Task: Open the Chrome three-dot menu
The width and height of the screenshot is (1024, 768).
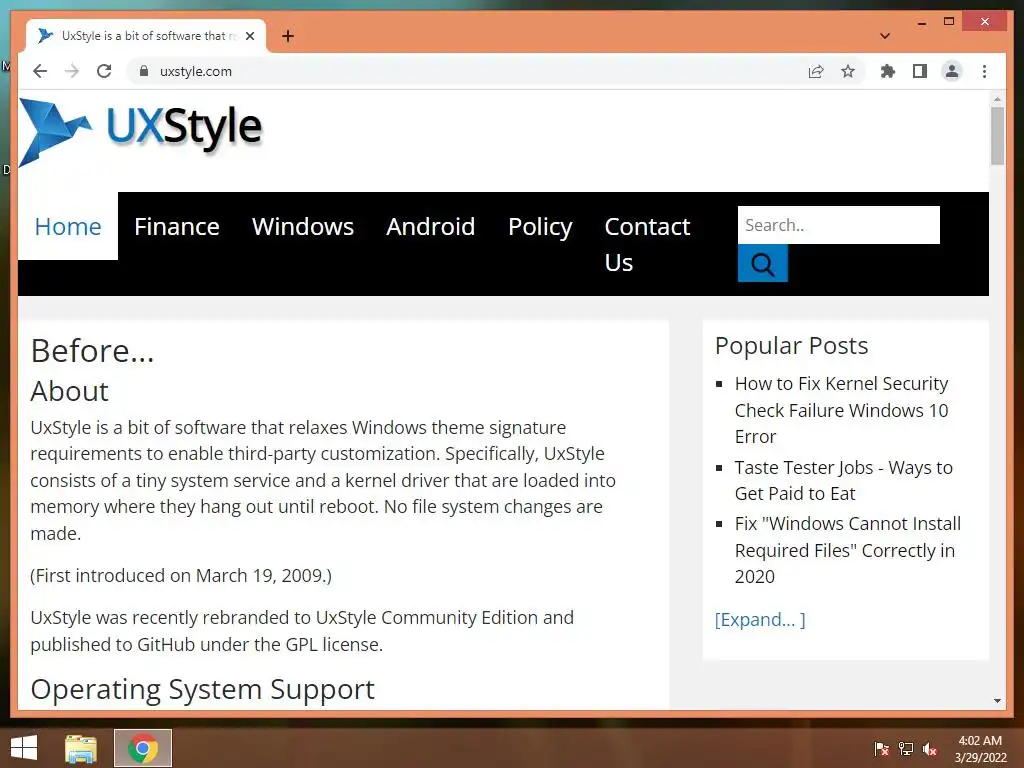Action: pyautogui.click(x=984, y=71)
